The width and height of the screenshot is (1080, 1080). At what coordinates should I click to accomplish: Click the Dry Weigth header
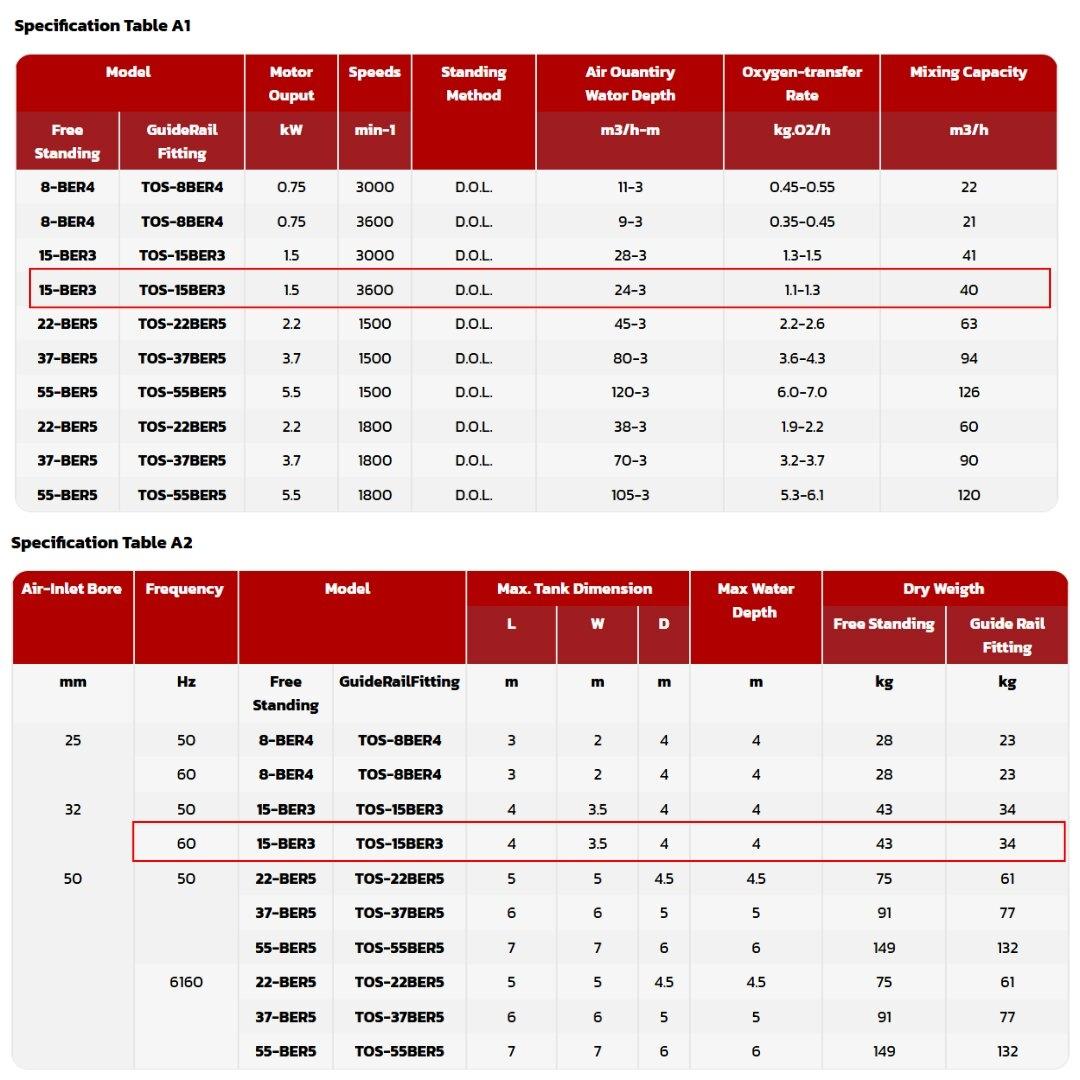(944, 589)
